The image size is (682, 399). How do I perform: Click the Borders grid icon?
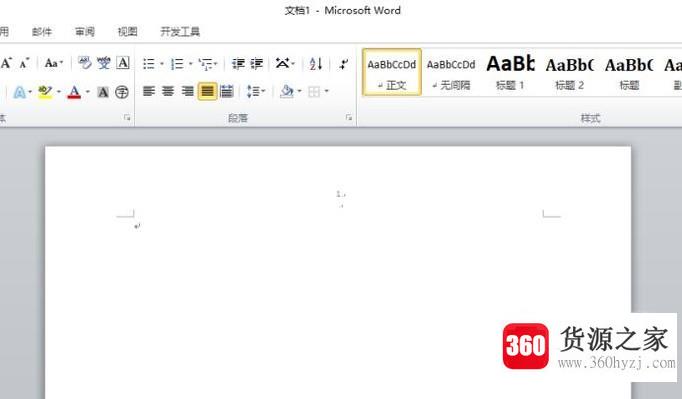(x=314, y=91)
